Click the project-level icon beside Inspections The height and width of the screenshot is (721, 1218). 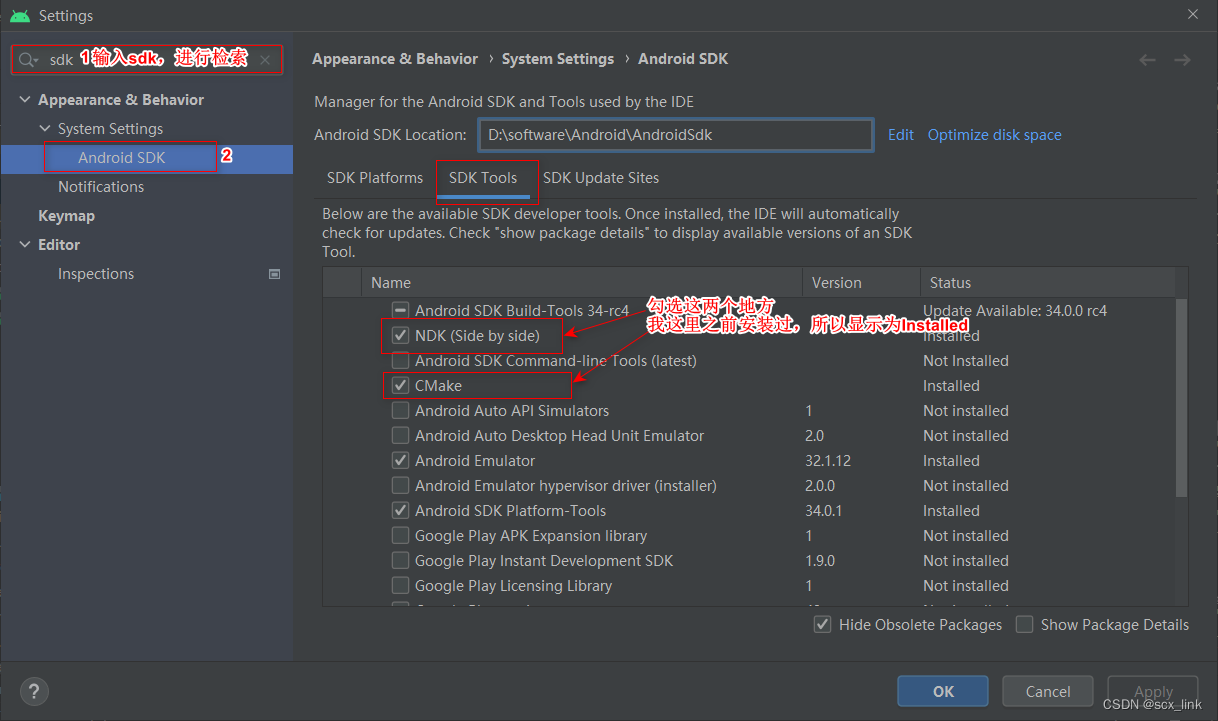pyautogui.click(x=275, y=274)
